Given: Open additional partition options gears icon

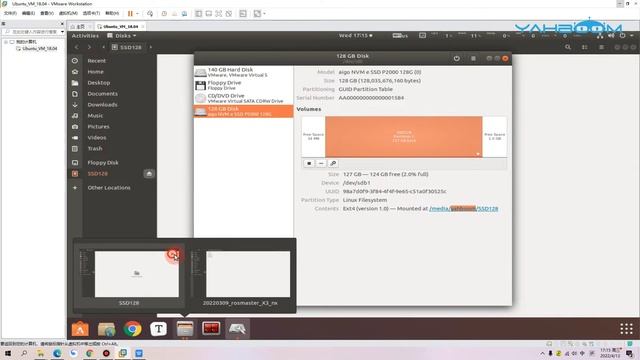Looking at the screenshot, I should 333,163.
